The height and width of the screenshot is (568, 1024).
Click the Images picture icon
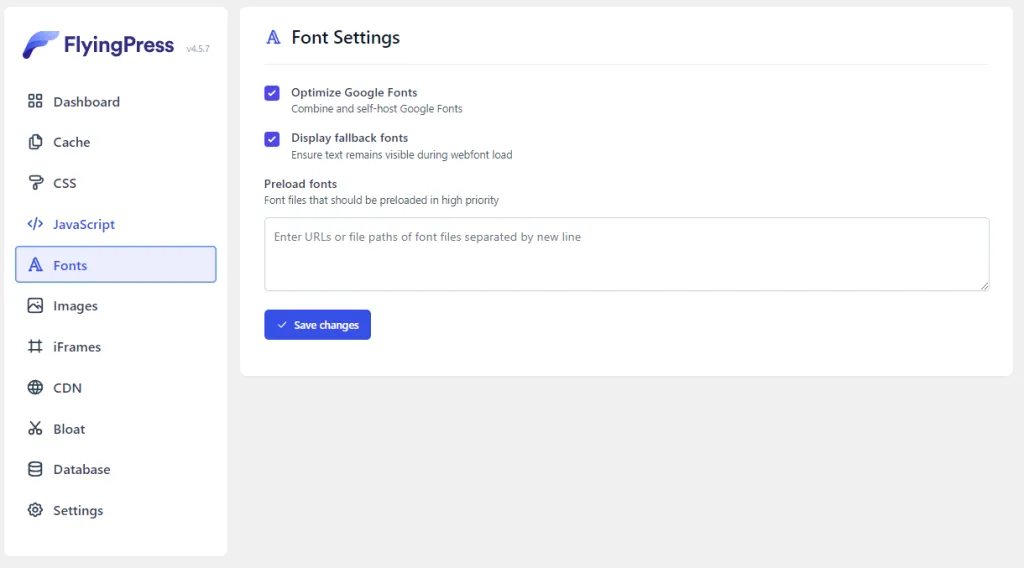(x=35, y=306)
